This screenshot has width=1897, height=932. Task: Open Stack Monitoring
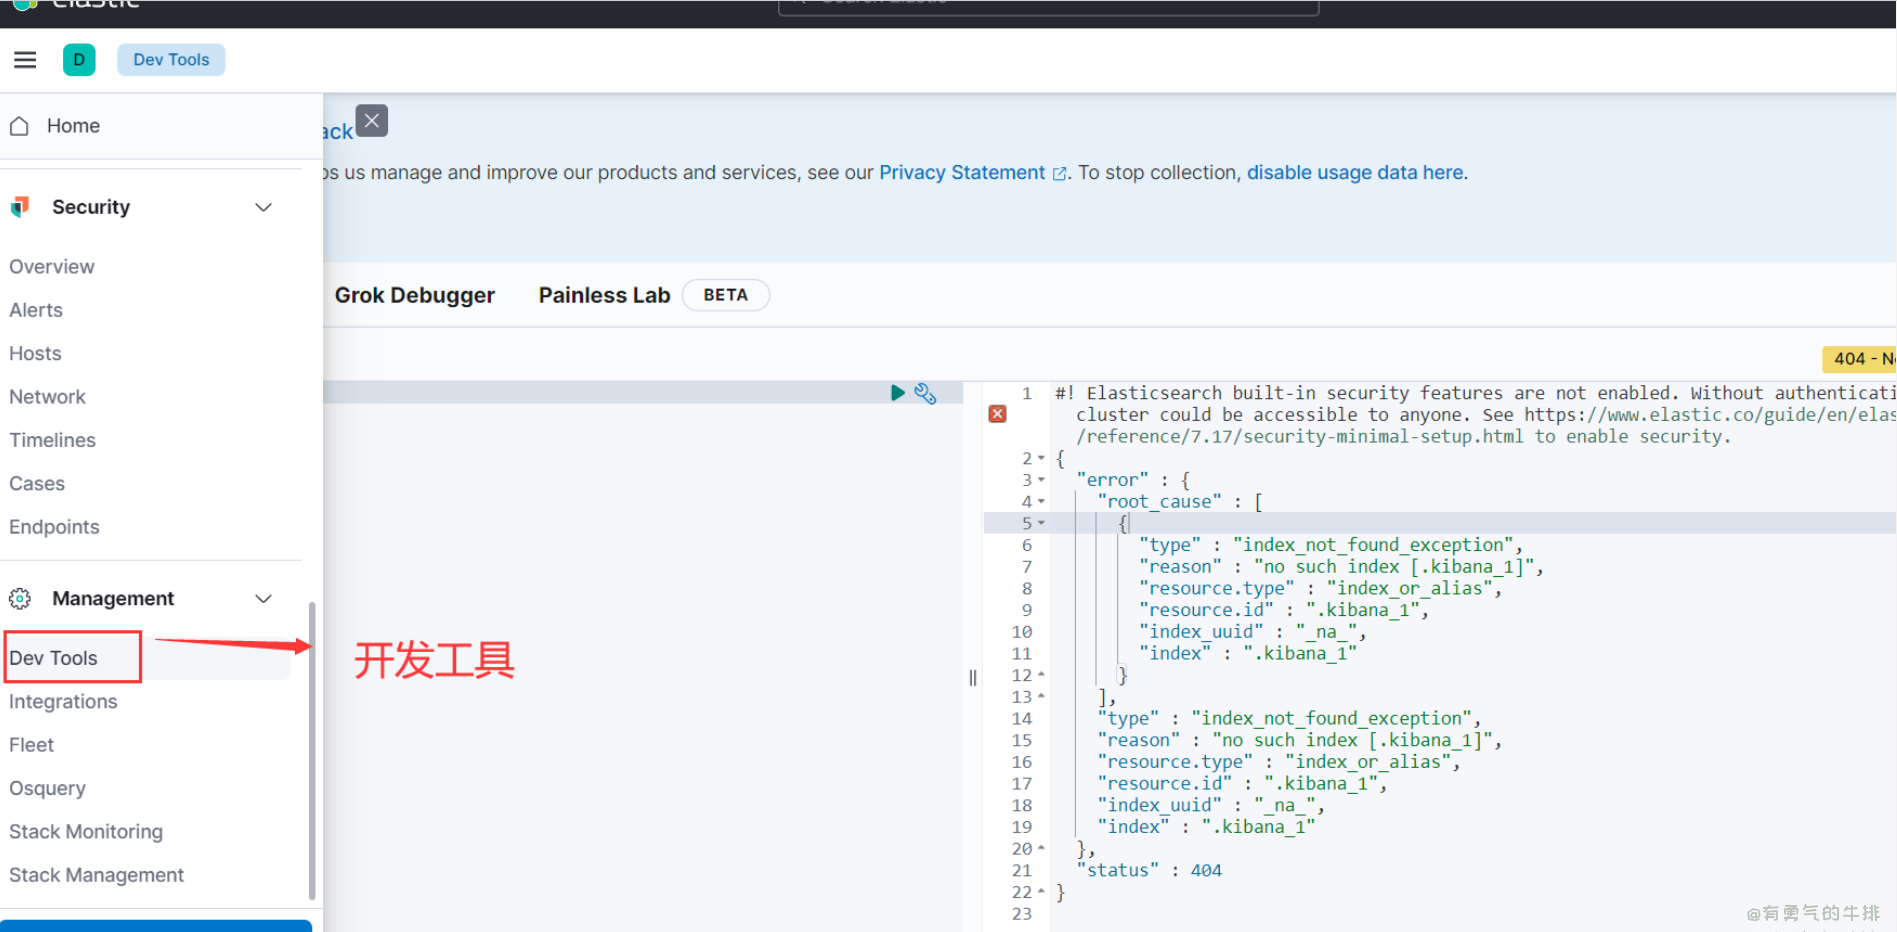coord(86,832)
